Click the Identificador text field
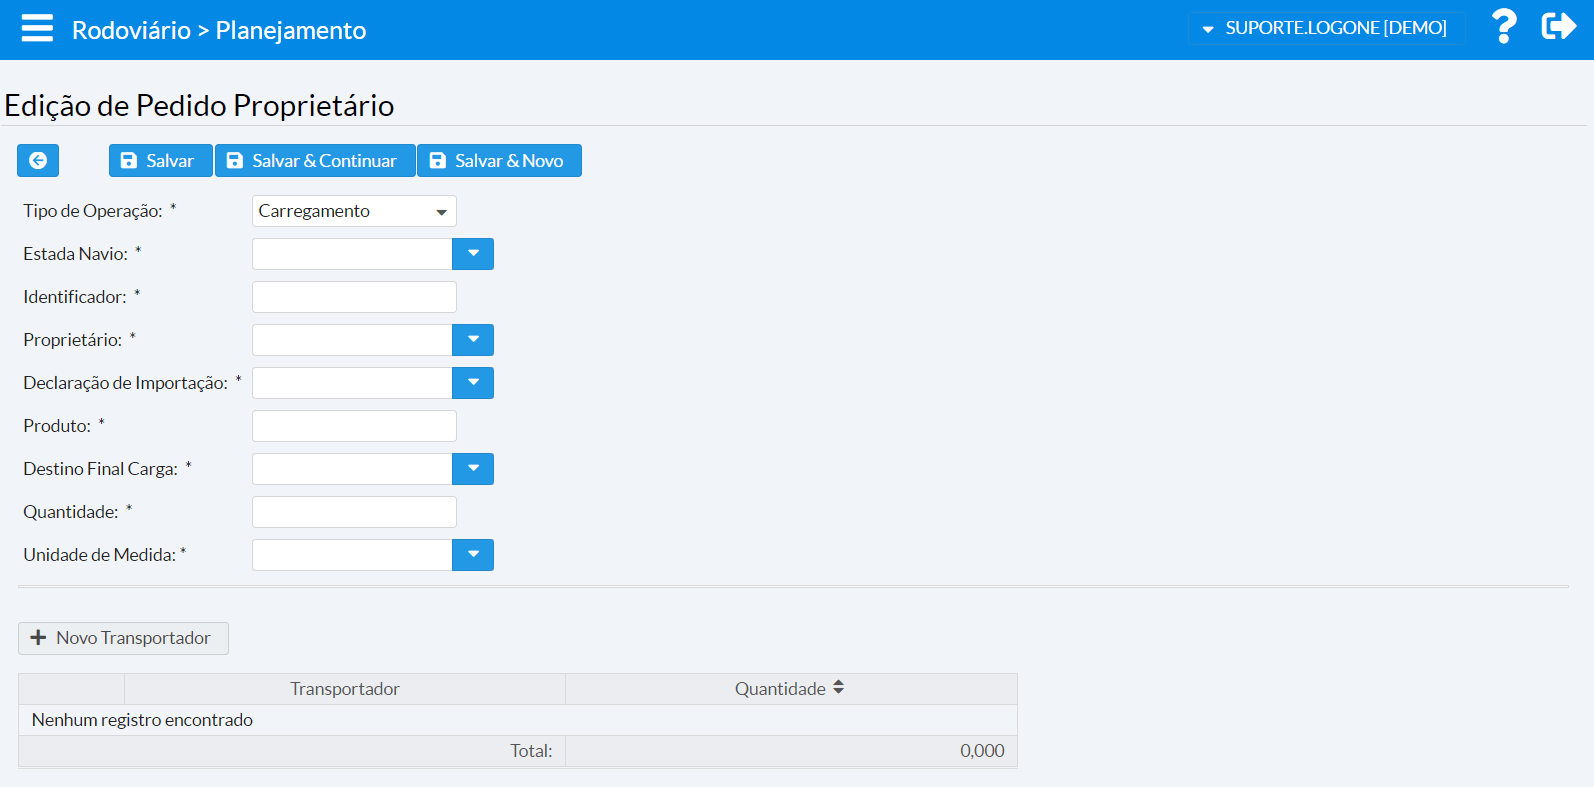 click(354, 297)
